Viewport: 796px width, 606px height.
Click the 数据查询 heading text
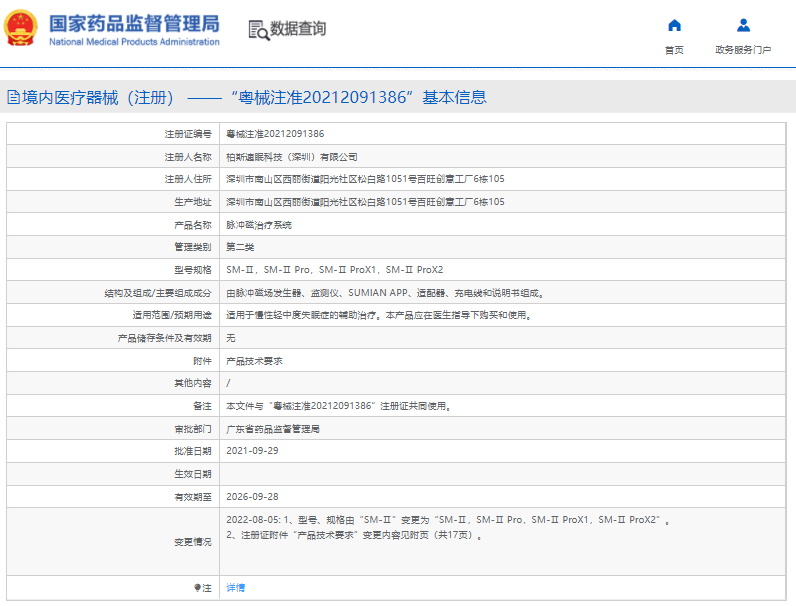click(298, 28)
